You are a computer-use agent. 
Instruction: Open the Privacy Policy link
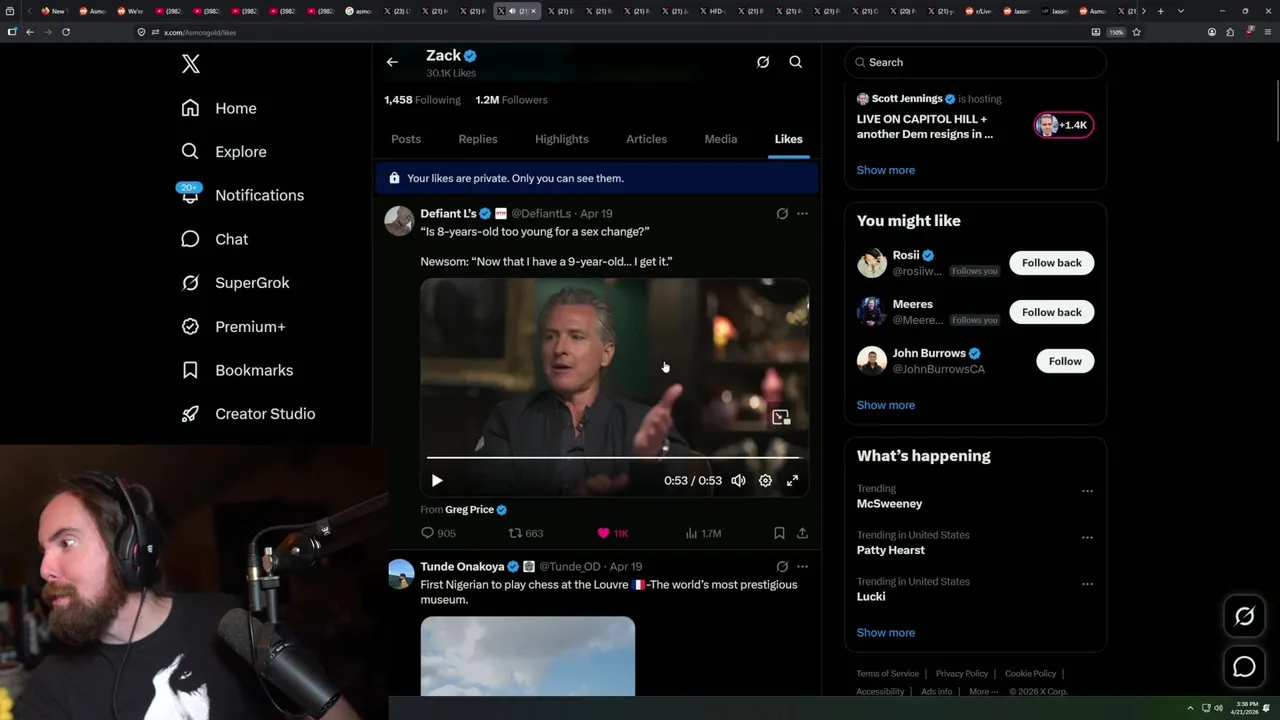click(962, 674)
